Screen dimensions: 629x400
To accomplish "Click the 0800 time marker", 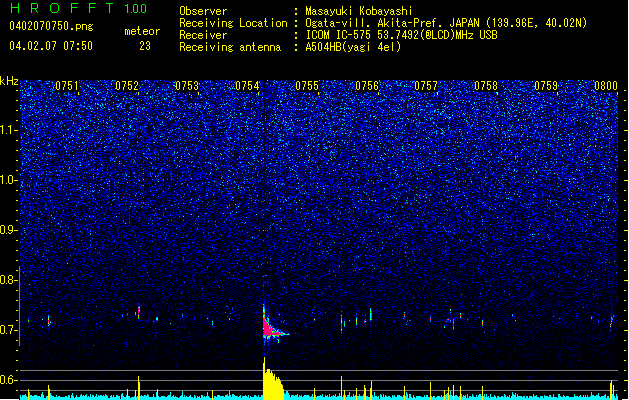I will coord(606,86).
